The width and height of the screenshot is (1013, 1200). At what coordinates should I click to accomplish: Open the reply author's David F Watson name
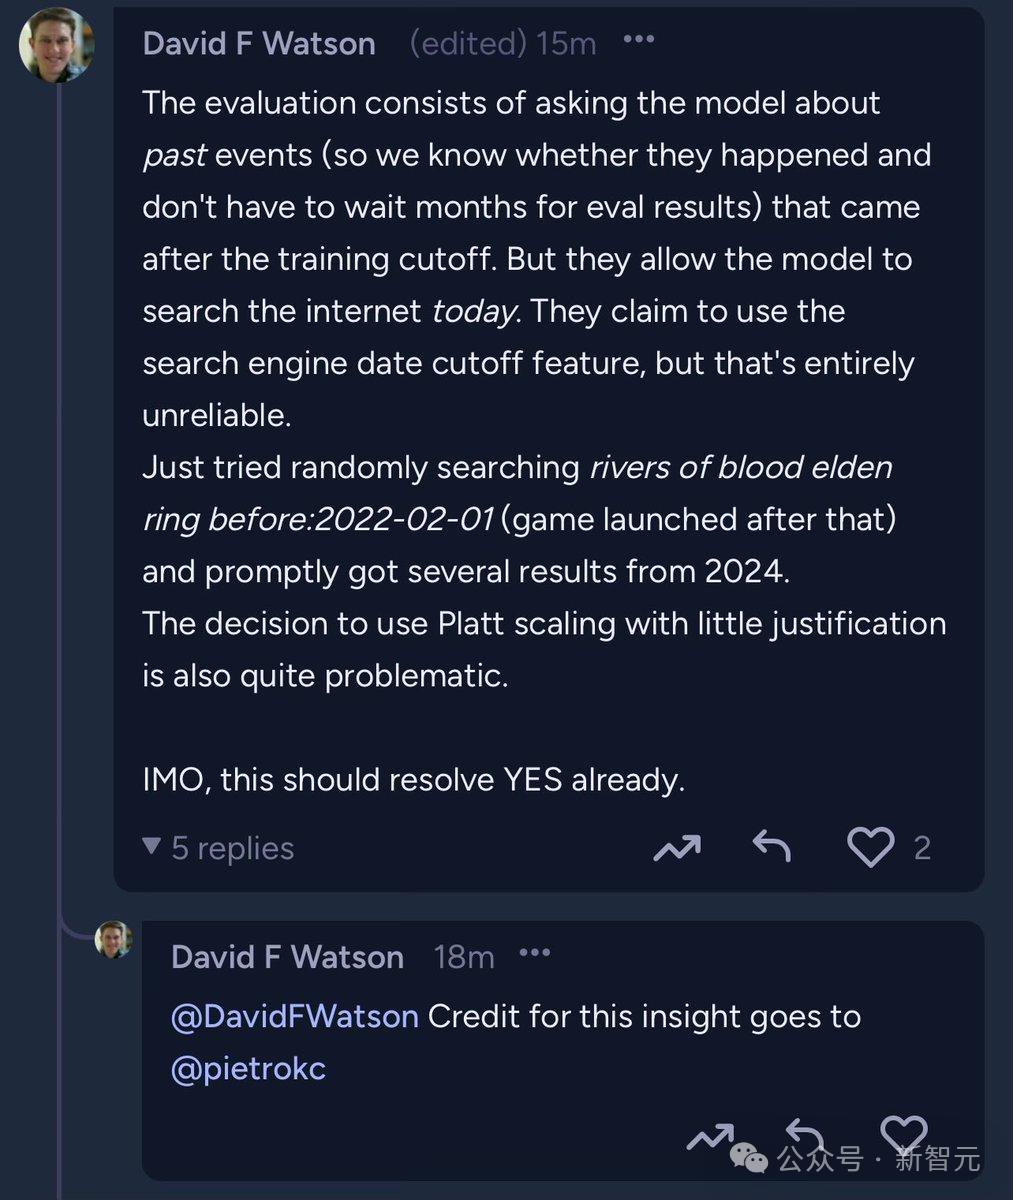click(287, 957)
